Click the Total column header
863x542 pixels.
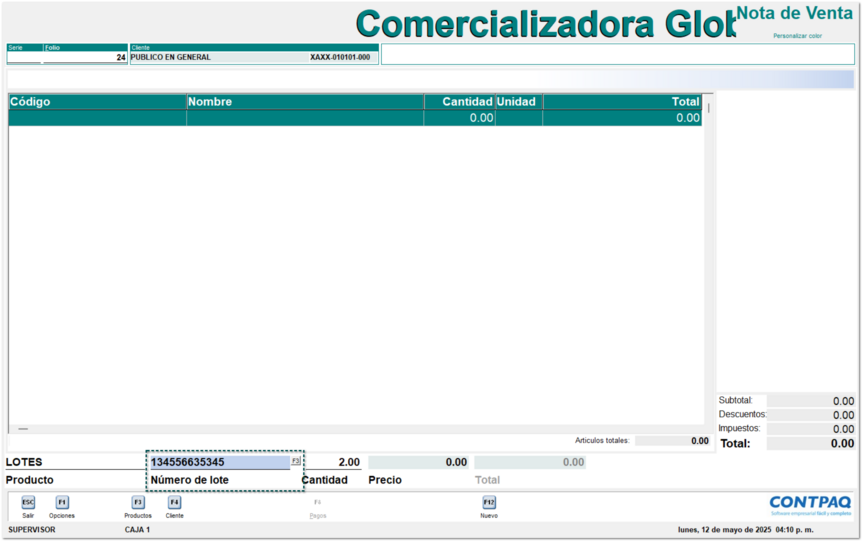click(622, 102)
